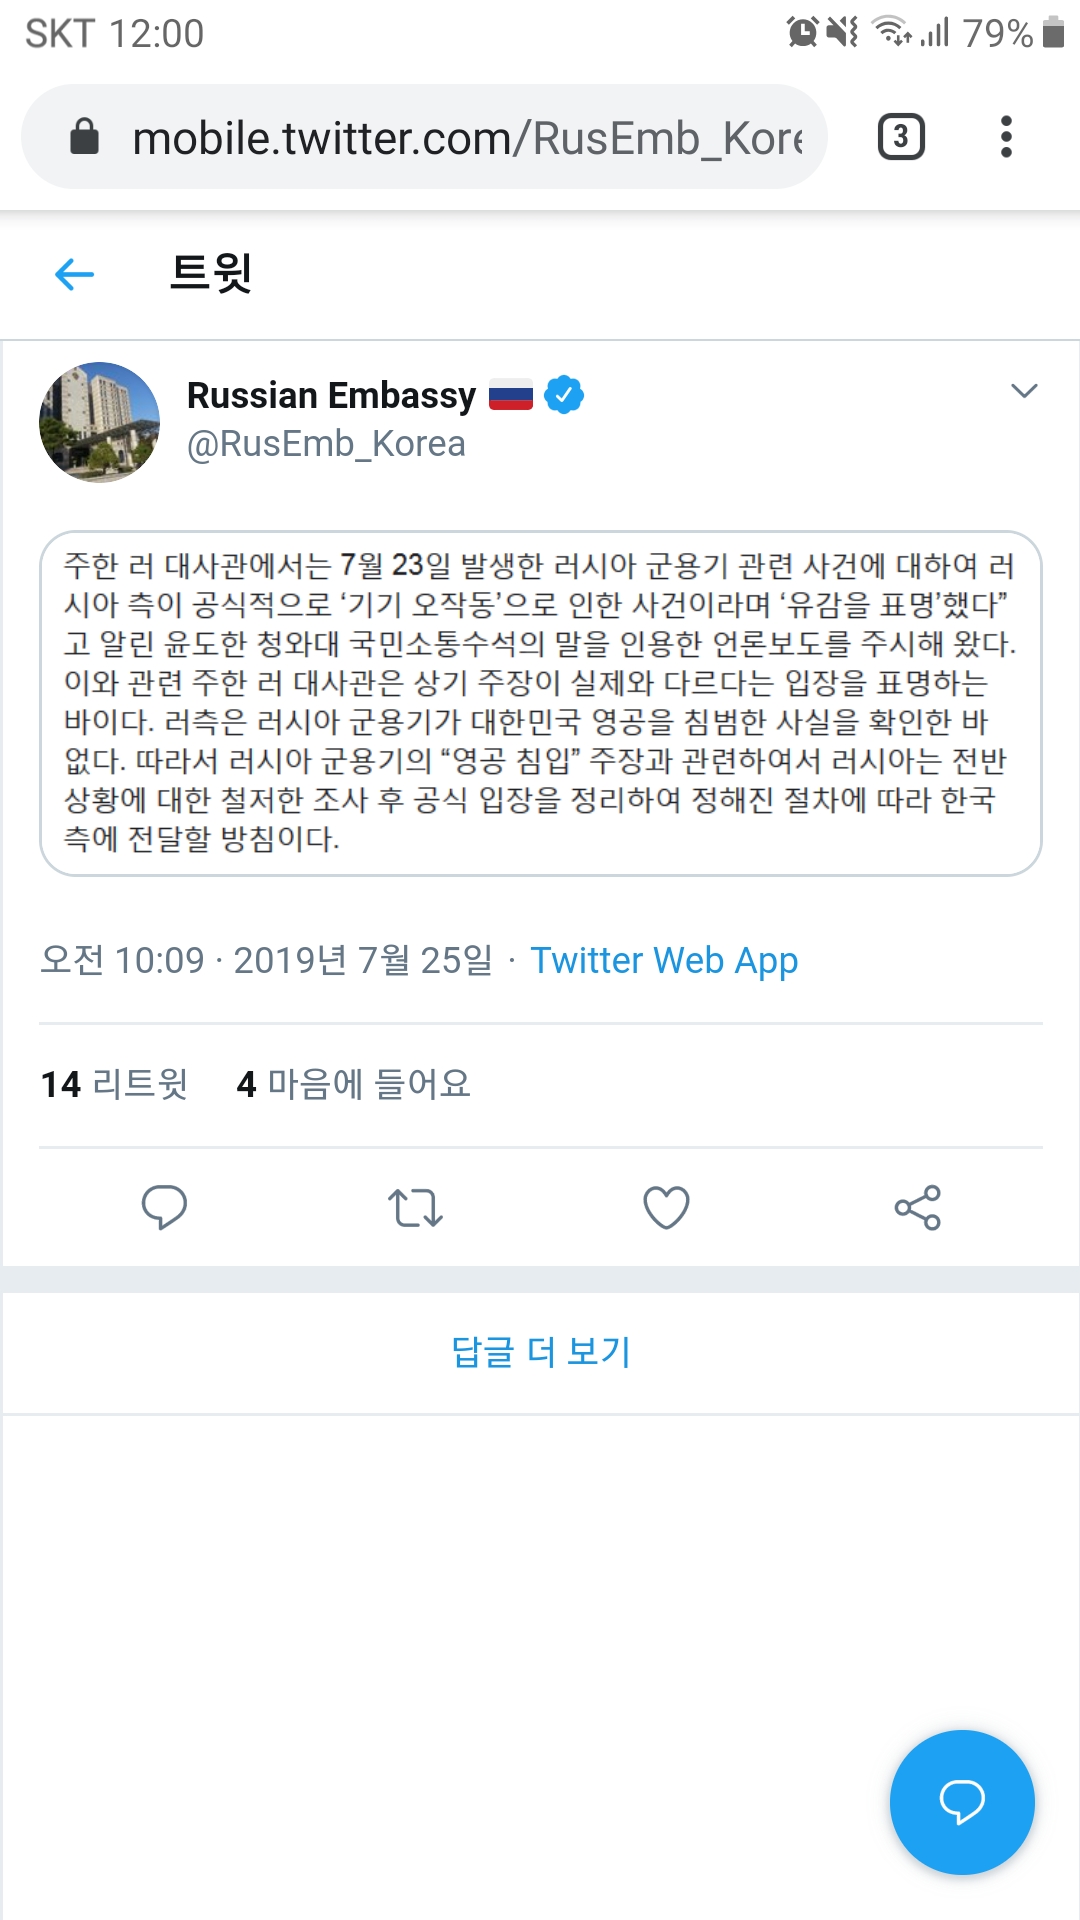Viewport: 1080px width, 1920px height.
Task: Open the browser overflow menu
Action: click(1006, 137)
